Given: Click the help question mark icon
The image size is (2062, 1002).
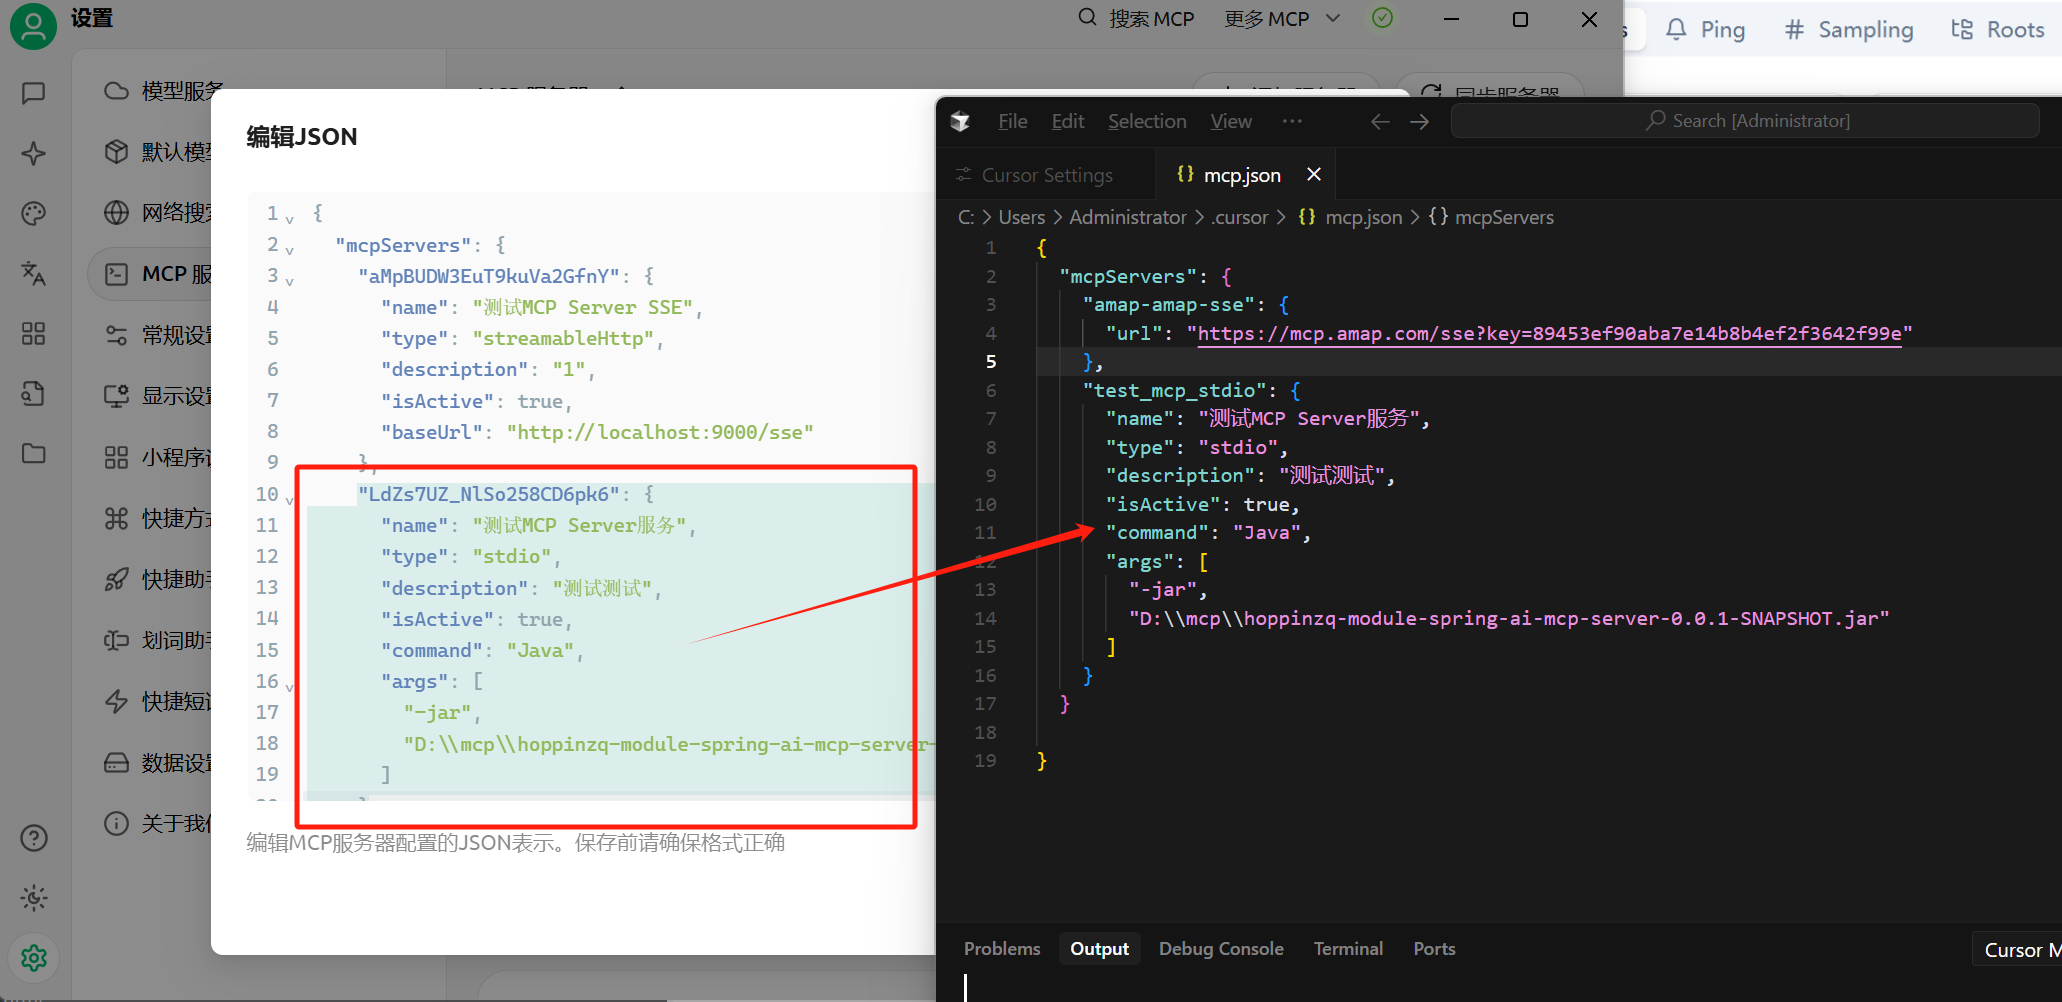Looking at the screenshot, I should 33,838.
